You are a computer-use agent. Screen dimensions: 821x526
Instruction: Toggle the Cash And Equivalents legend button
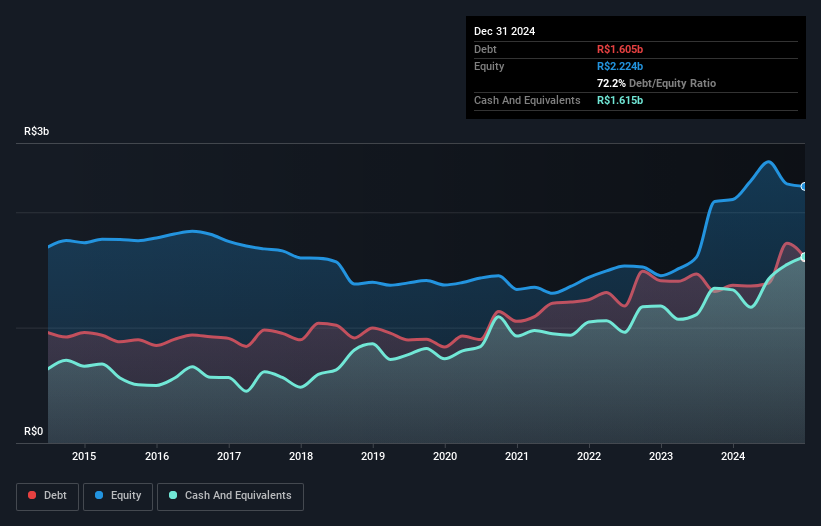pos(230,496)
